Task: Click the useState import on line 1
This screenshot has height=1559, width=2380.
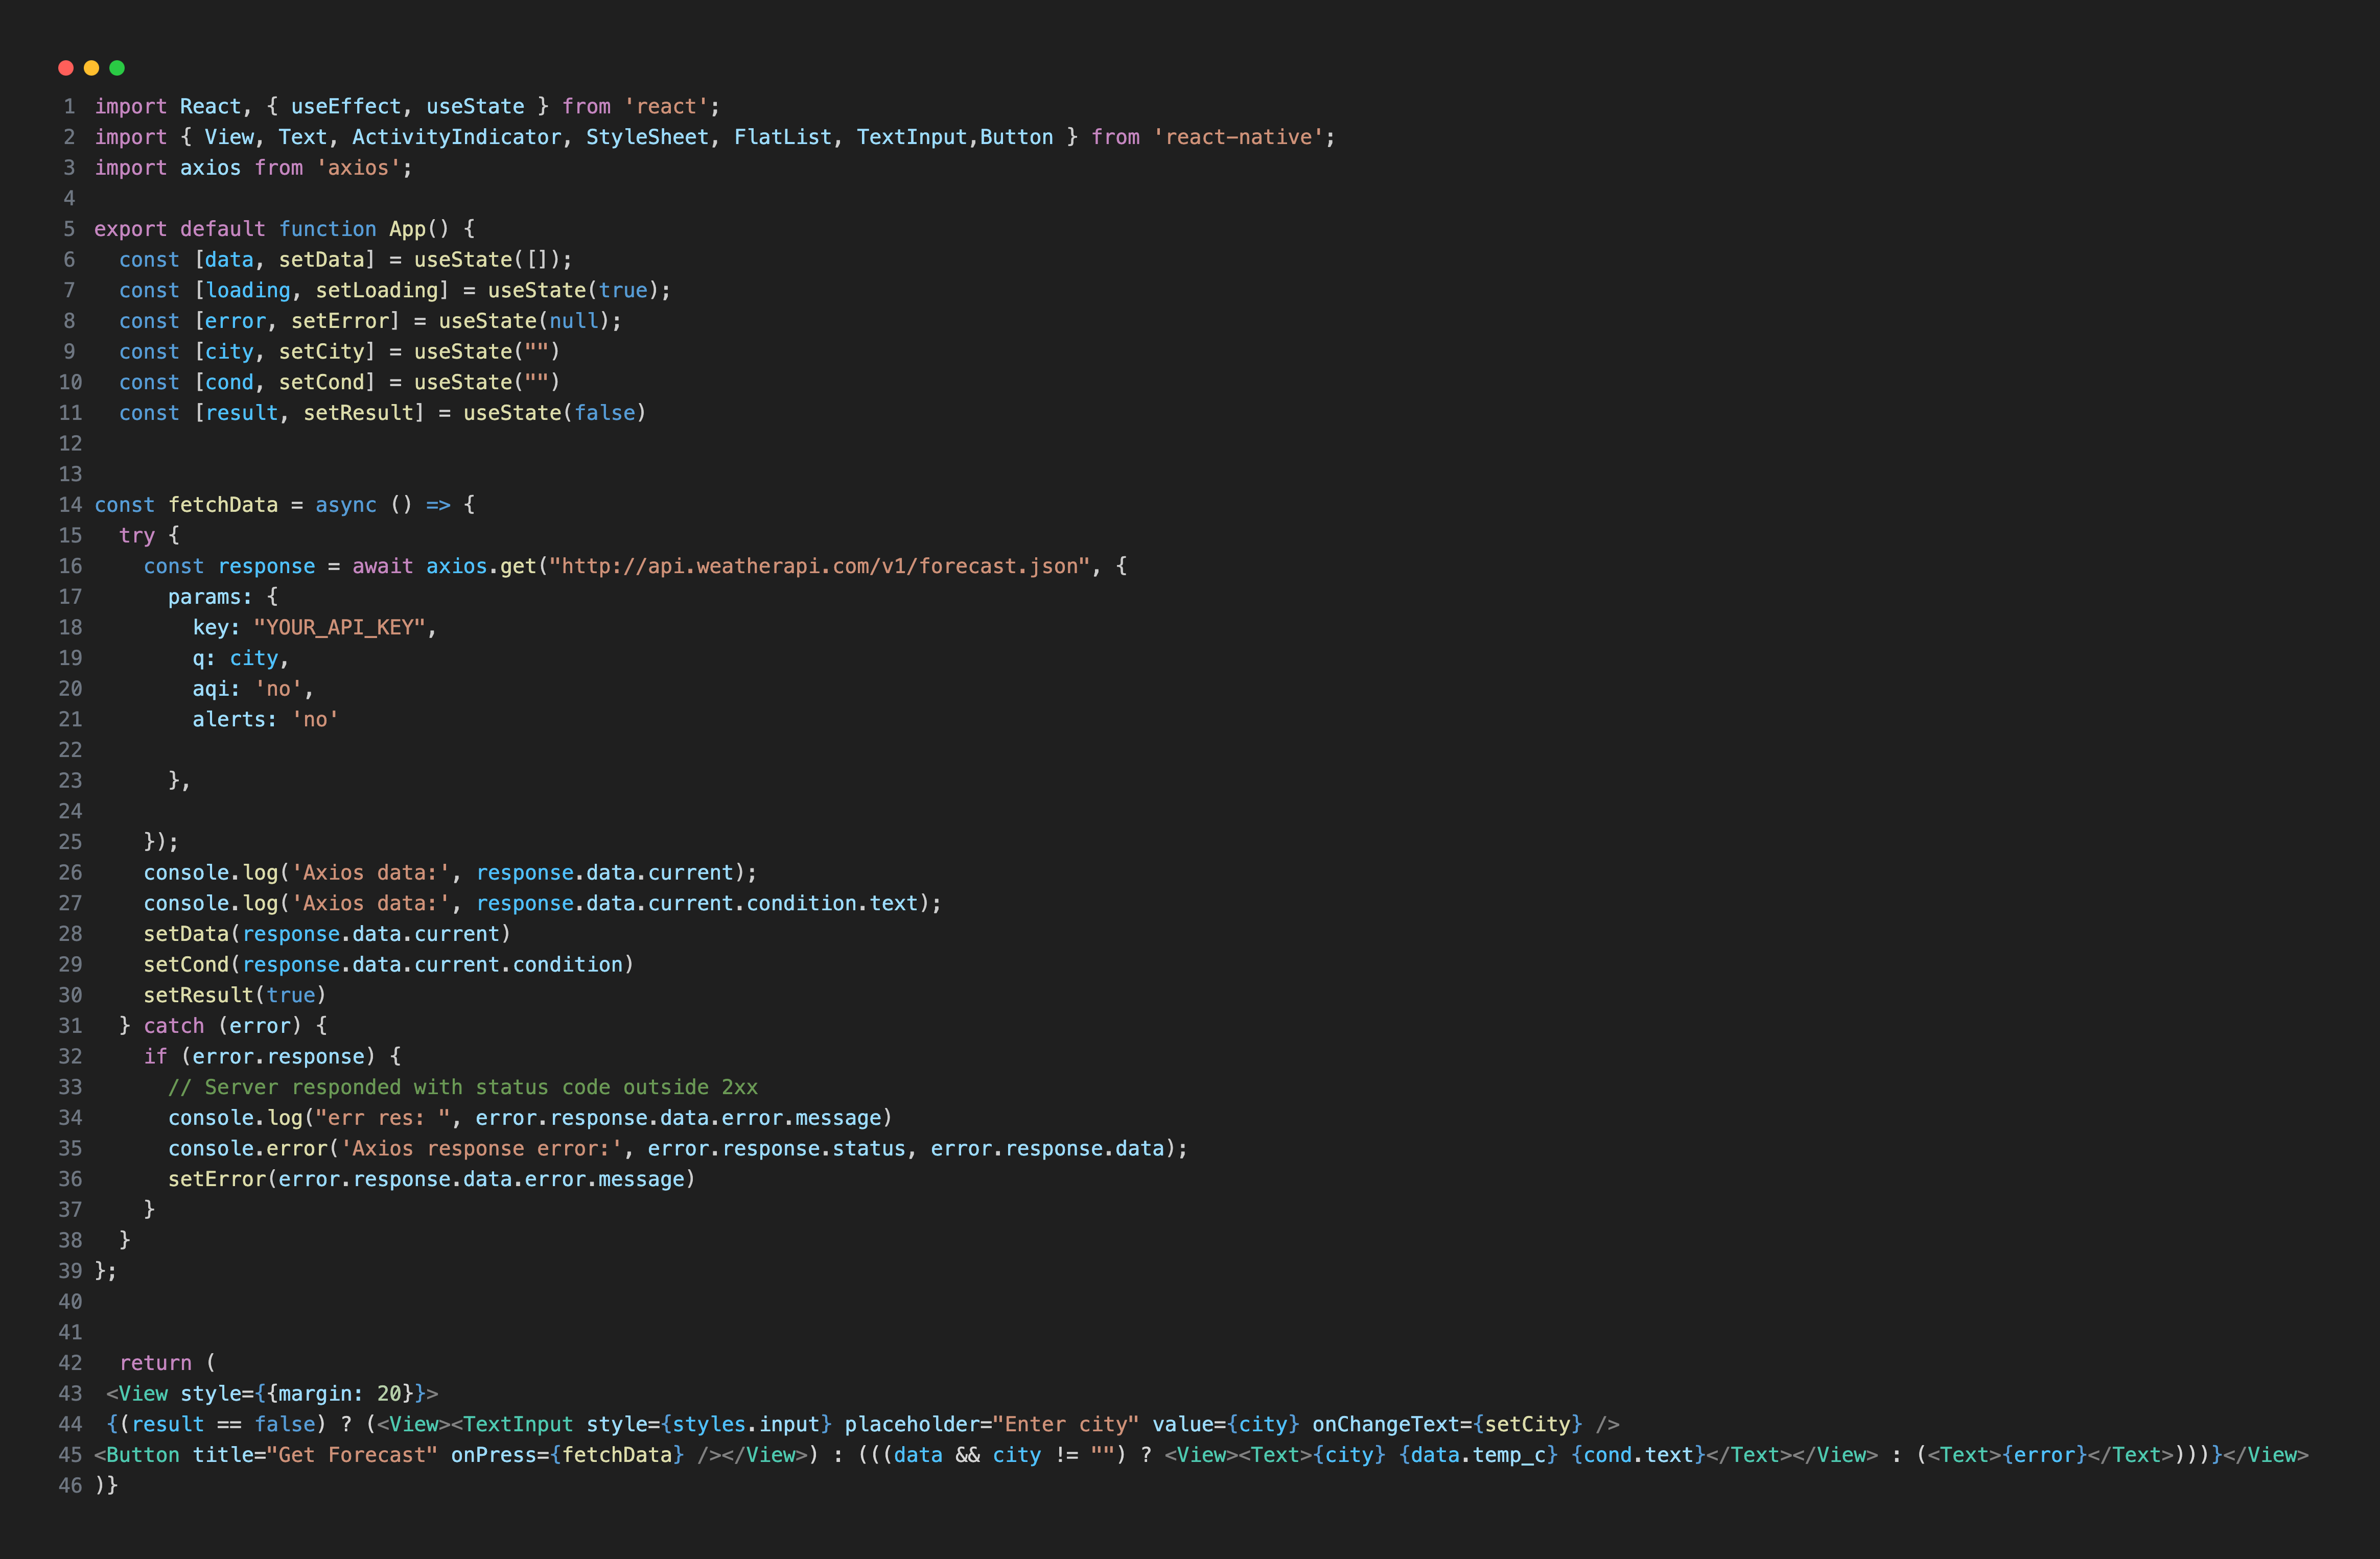Action: [476, 106]
